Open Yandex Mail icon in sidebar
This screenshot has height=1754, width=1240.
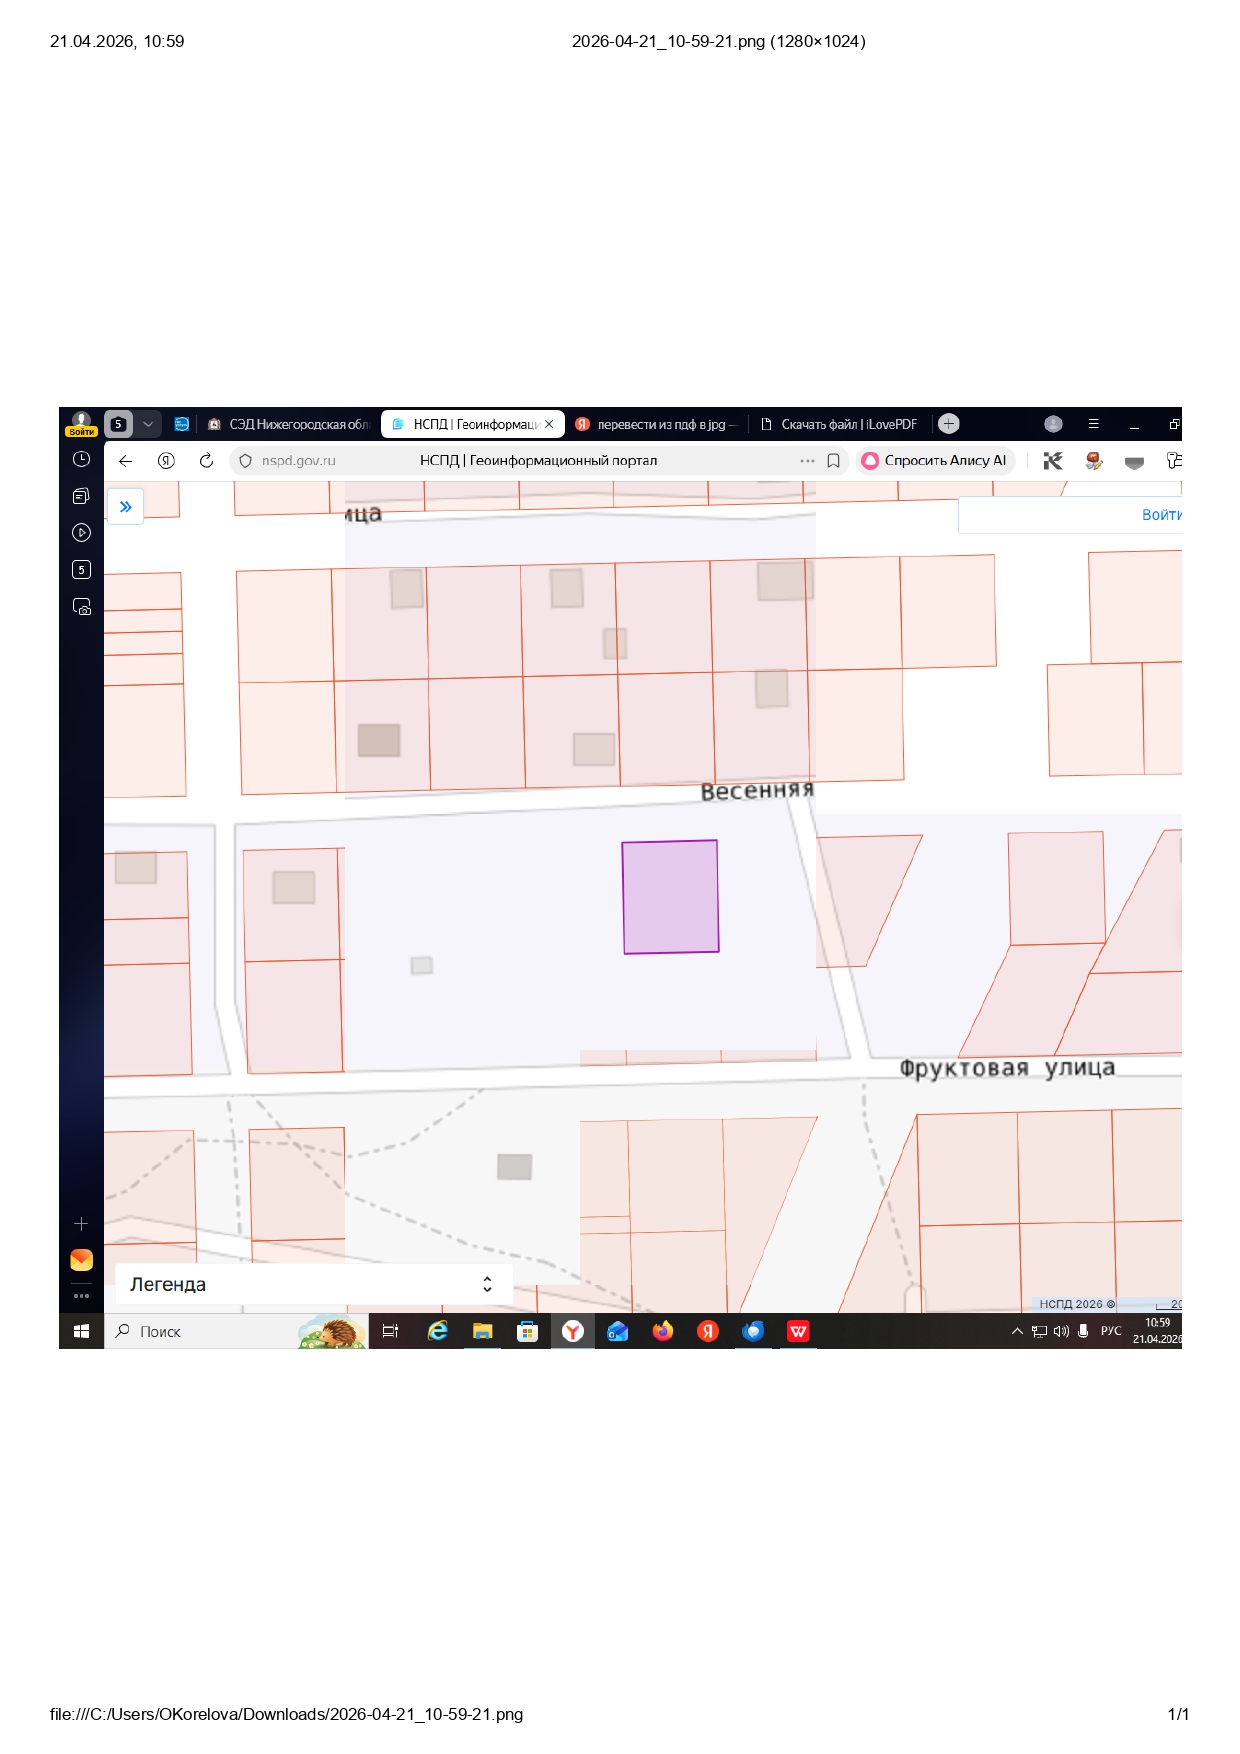(82, 1260)
